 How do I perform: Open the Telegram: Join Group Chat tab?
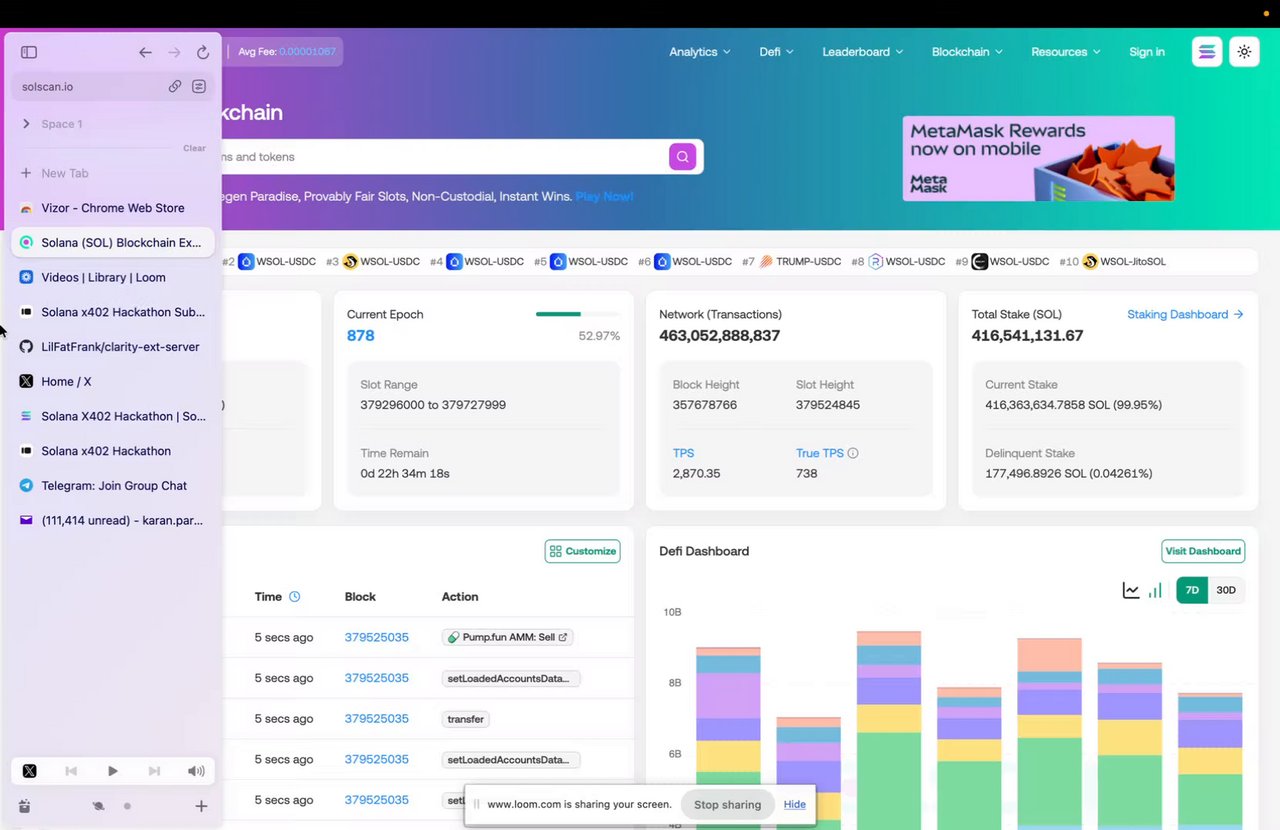(112, 485)
